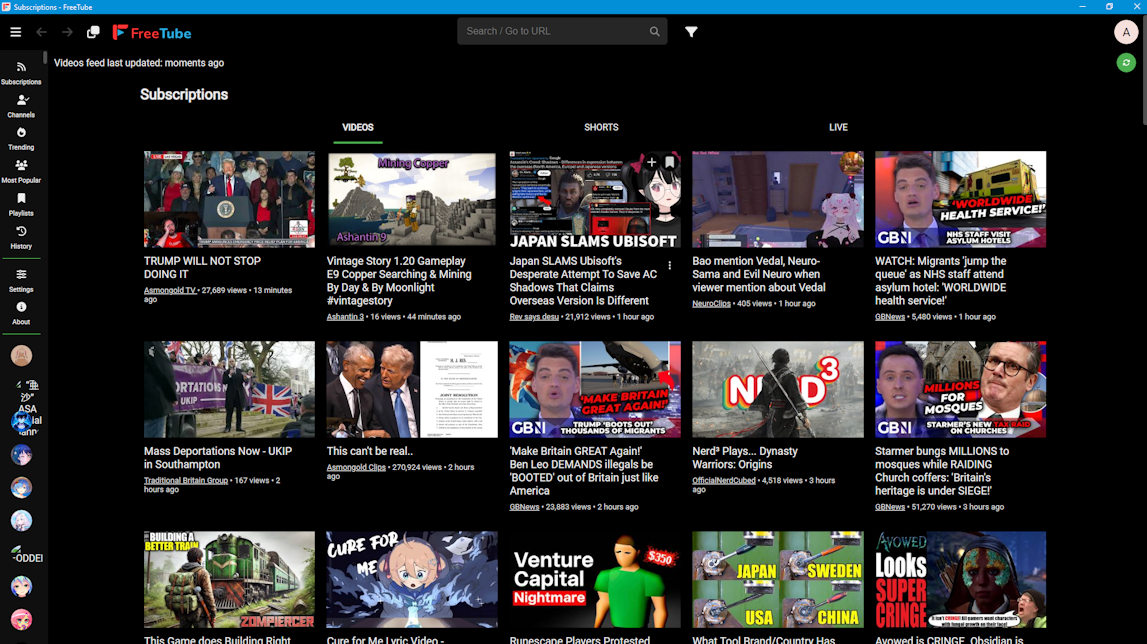Open the Rev says desu channel link
Screen dimensions: 1147x644
click(x=534, y=317)
